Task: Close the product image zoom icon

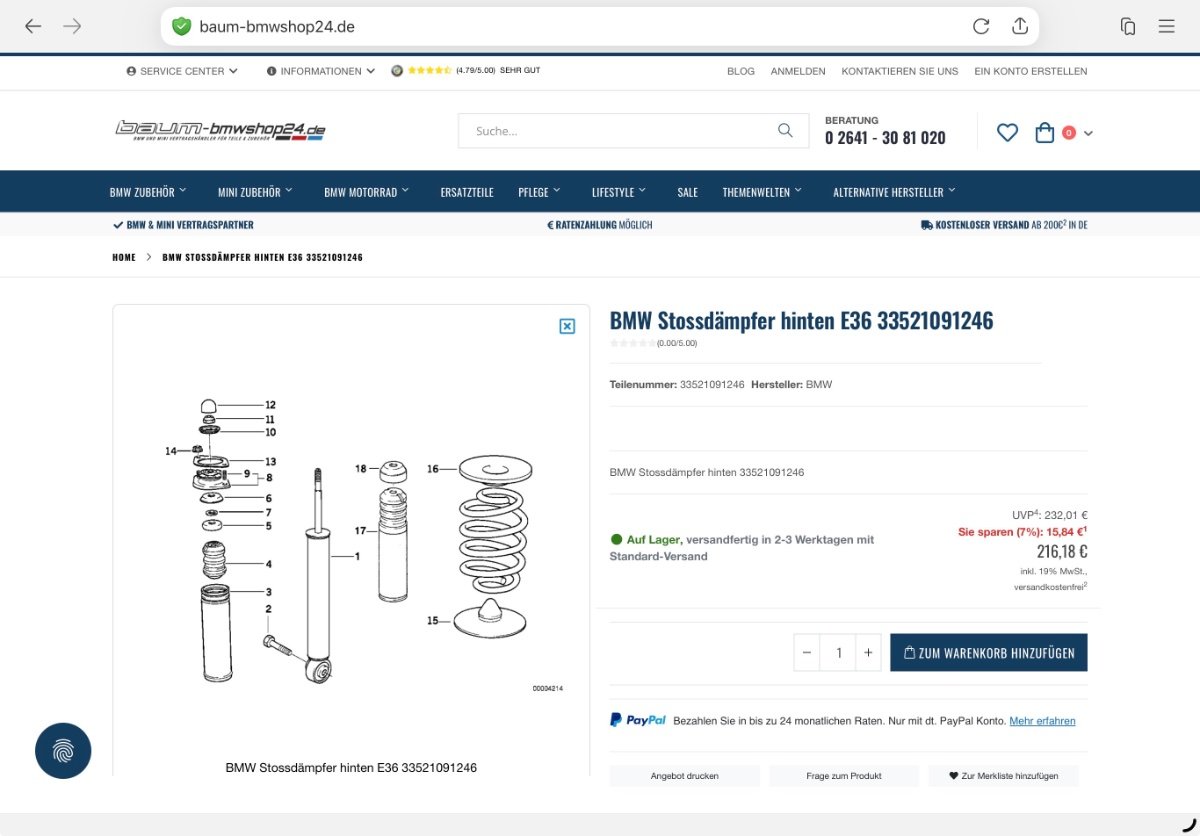Action: point(567,326)
